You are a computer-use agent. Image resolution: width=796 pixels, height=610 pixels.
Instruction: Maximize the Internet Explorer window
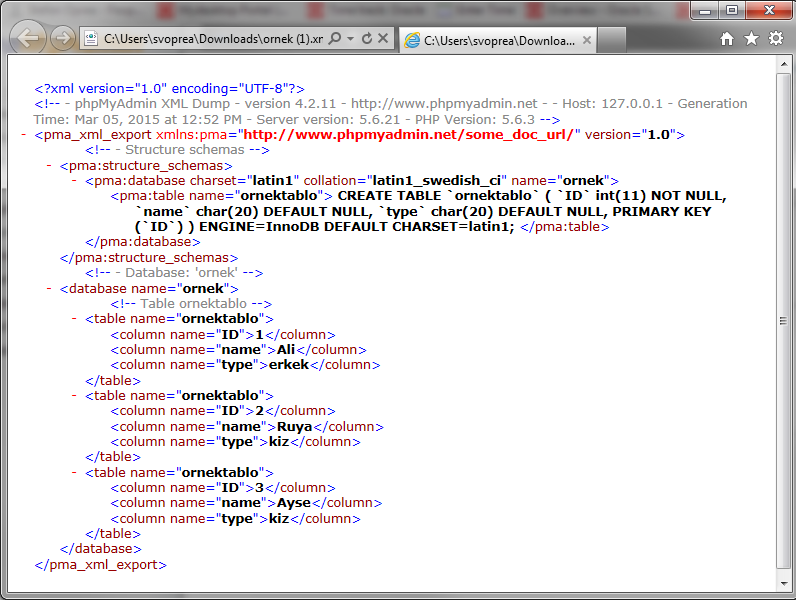(732, 10)
